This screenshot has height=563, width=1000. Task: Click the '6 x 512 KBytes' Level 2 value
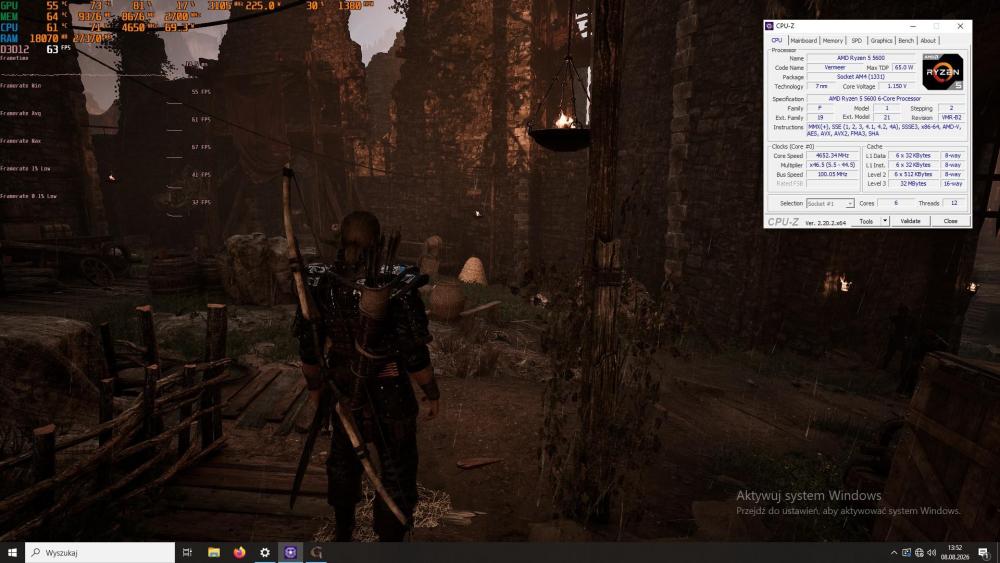click(x=913, y=174)
